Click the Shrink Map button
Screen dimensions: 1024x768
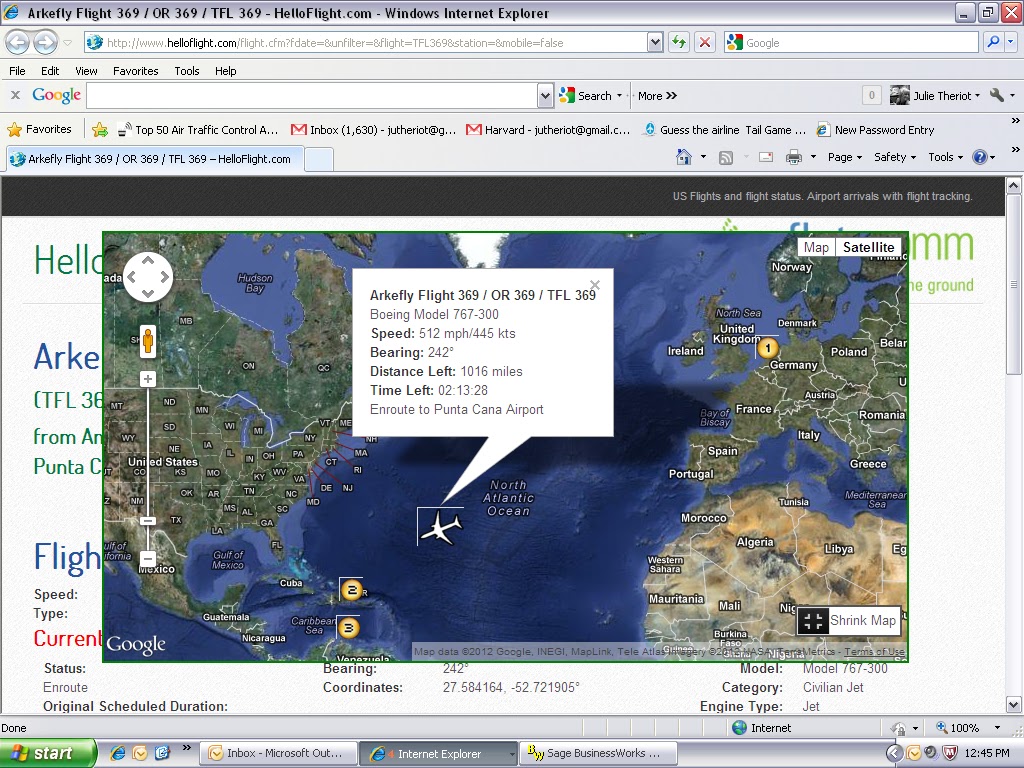click(849, 620)
